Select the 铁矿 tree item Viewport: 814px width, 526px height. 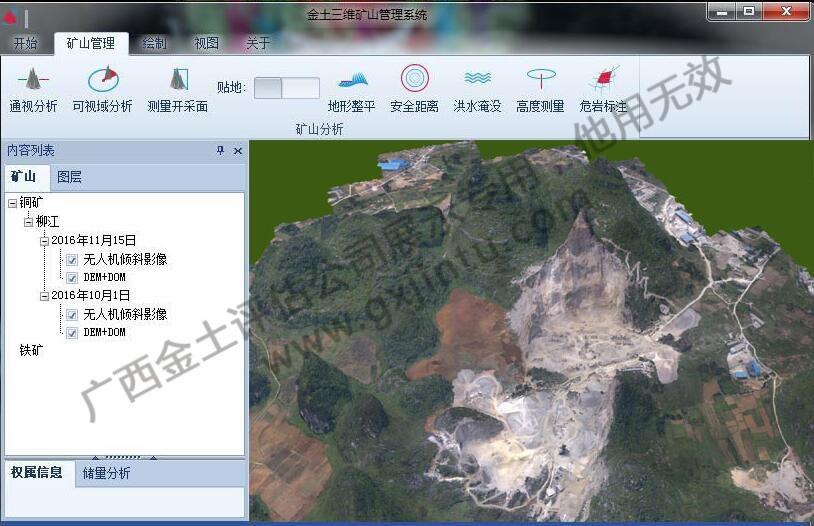[31, 350]
